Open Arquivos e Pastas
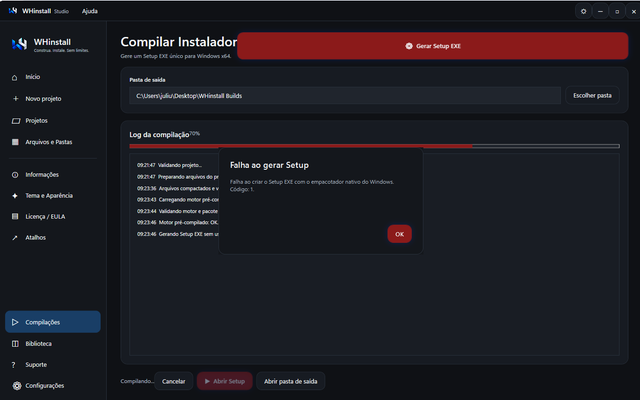Screen dimensions: 640x400 click(x=52, y=142)
